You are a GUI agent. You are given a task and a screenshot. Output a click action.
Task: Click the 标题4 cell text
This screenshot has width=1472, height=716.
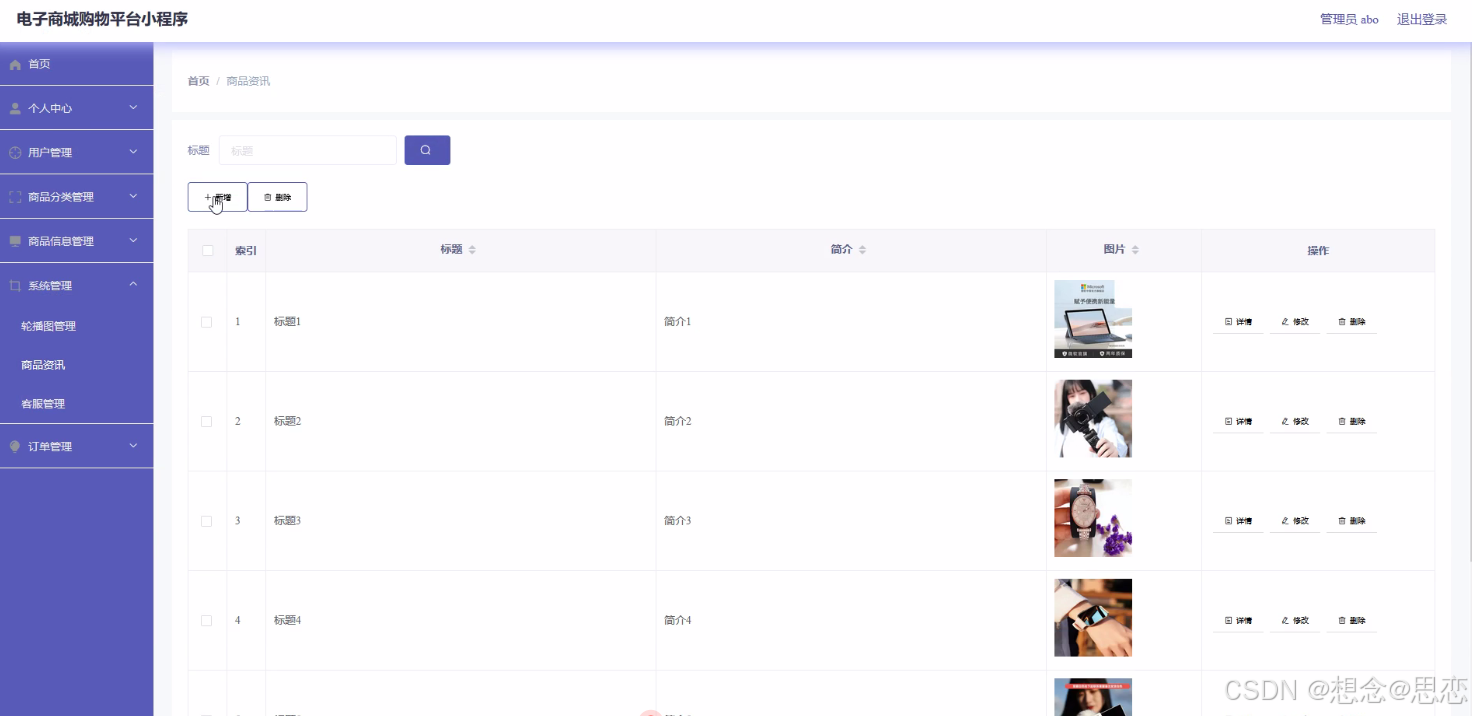[287, 620]
